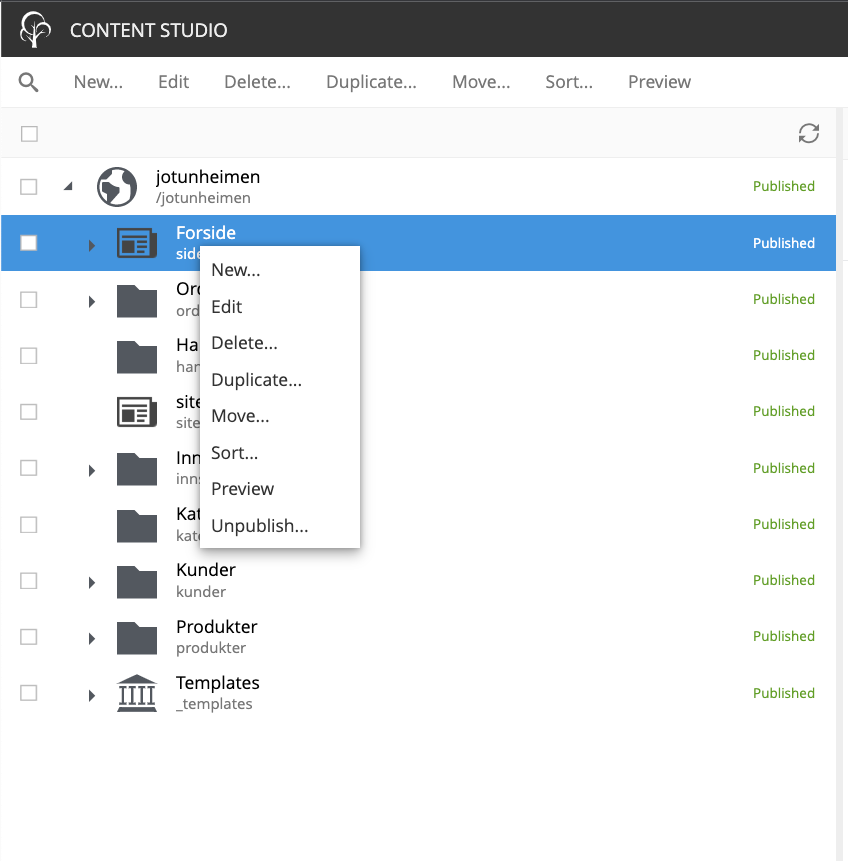This screenshot has width=848, height=861.
Task: Click Published status of the Produkter row
Action: click(x=783, y=636)
